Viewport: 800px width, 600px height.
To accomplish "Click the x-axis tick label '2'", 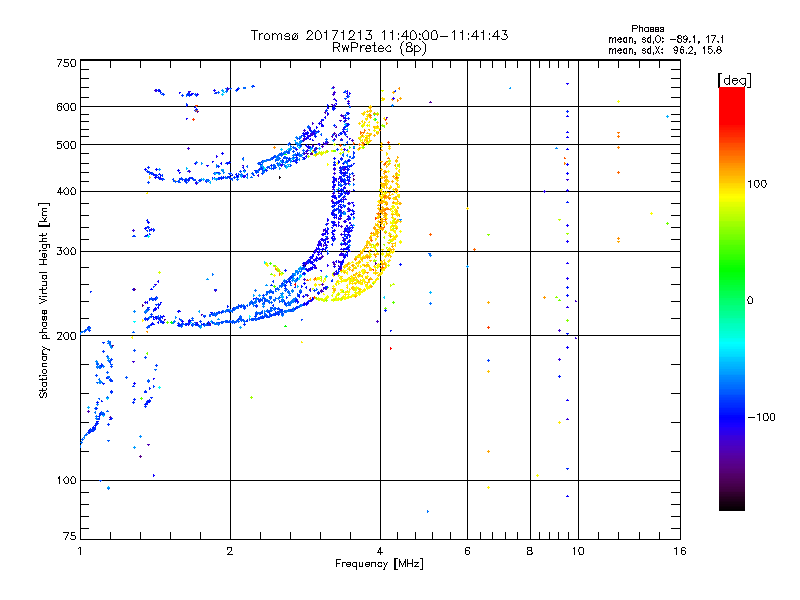I will coord(230,551).
